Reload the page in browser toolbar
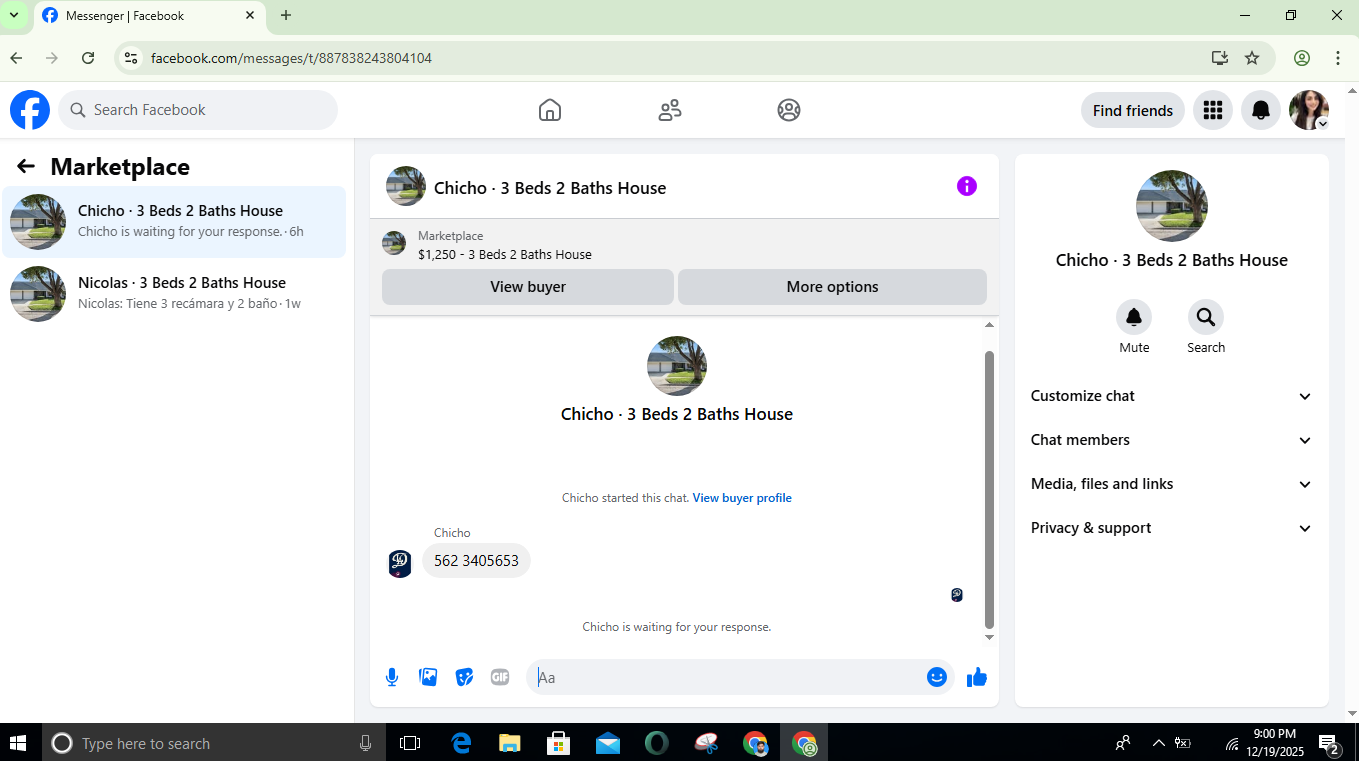The height and width of the screenshot is (761, 1359). (88, 58)
